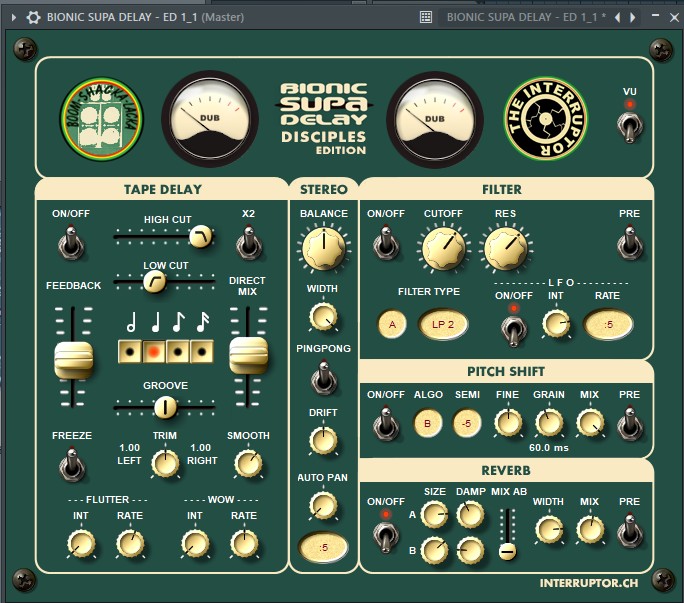
Task: Click the Wow INT knob
Action: 195,544
